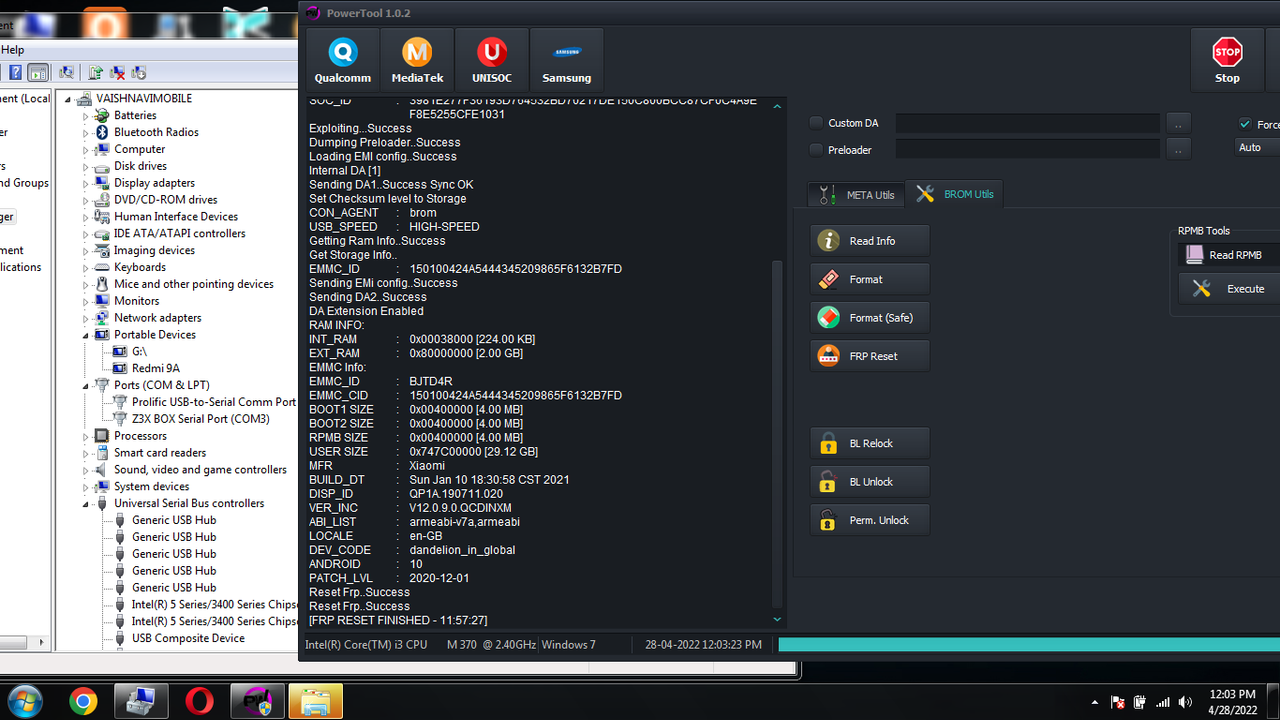Click the network signal tray icon
The height and width of the screenshot is (720, 1280).
pyautogui.click(x=1163, y=702)
